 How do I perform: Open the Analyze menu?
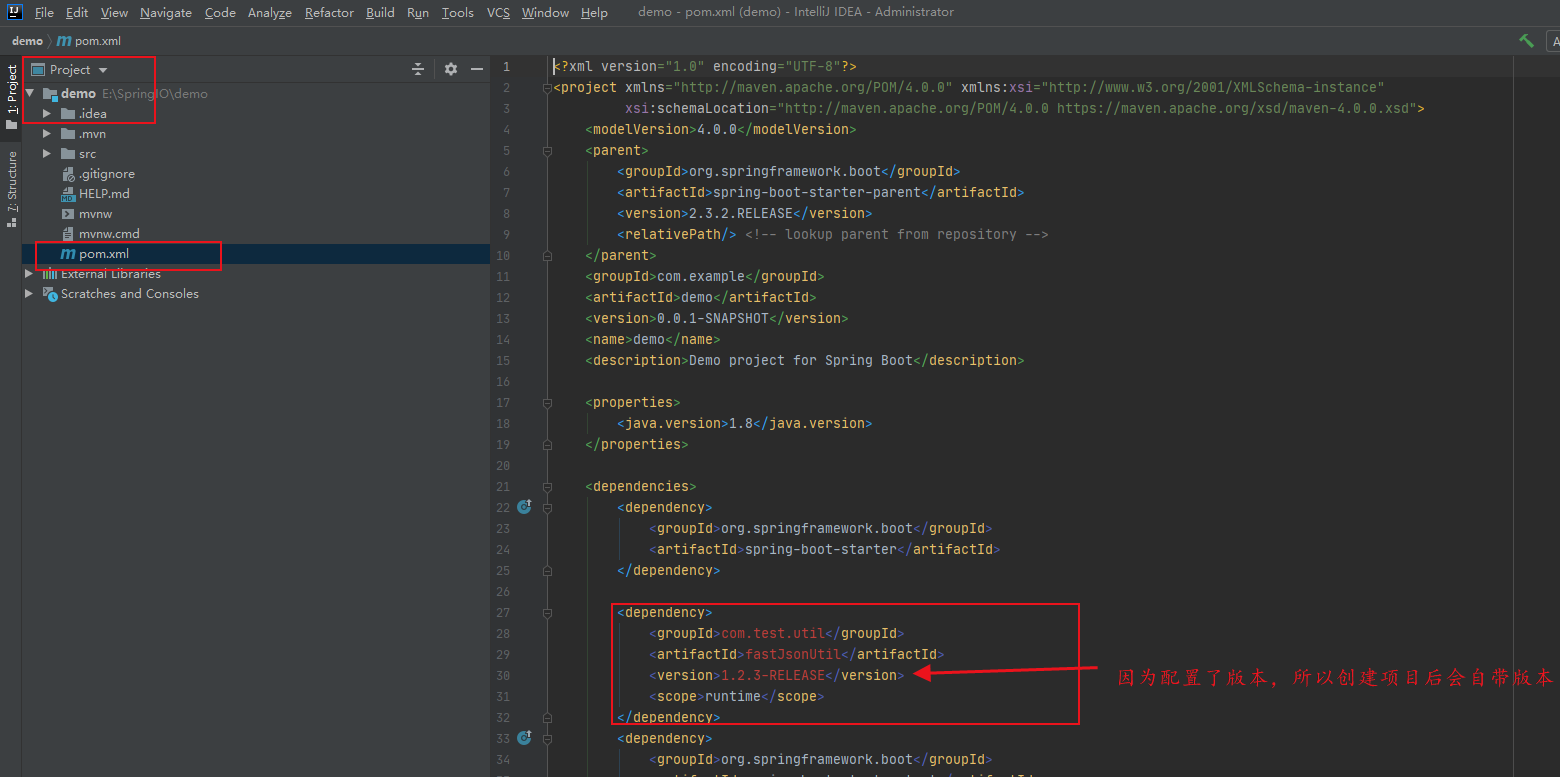270,12
